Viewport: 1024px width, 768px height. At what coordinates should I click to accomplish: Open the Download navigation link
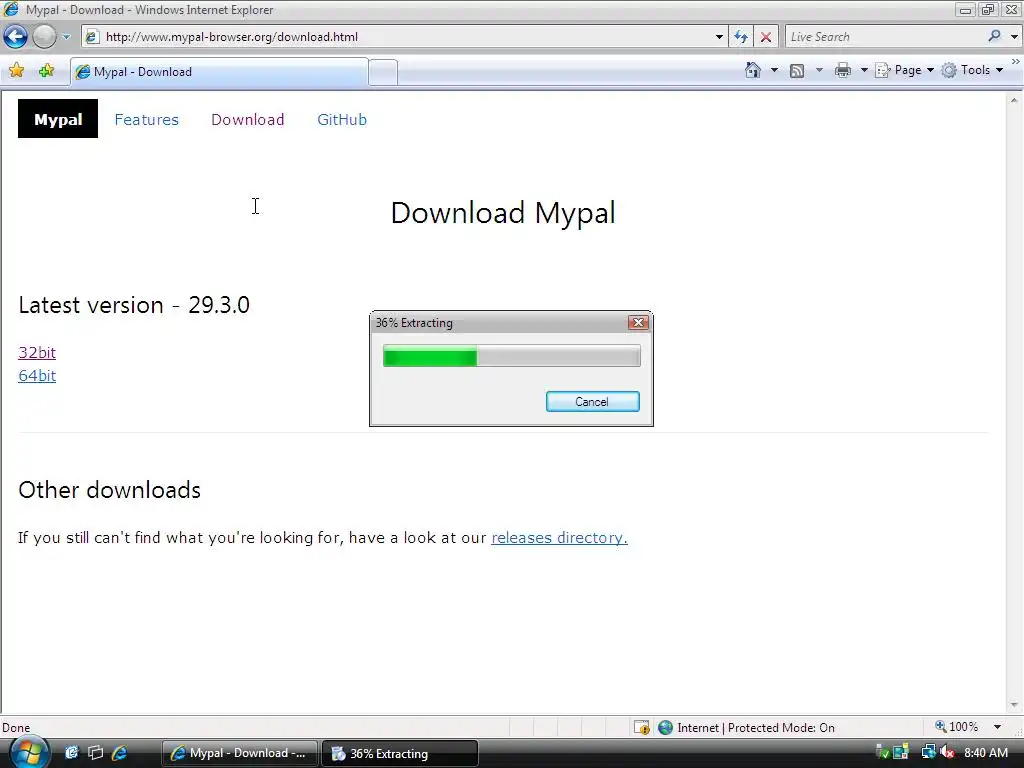(248, 120)
